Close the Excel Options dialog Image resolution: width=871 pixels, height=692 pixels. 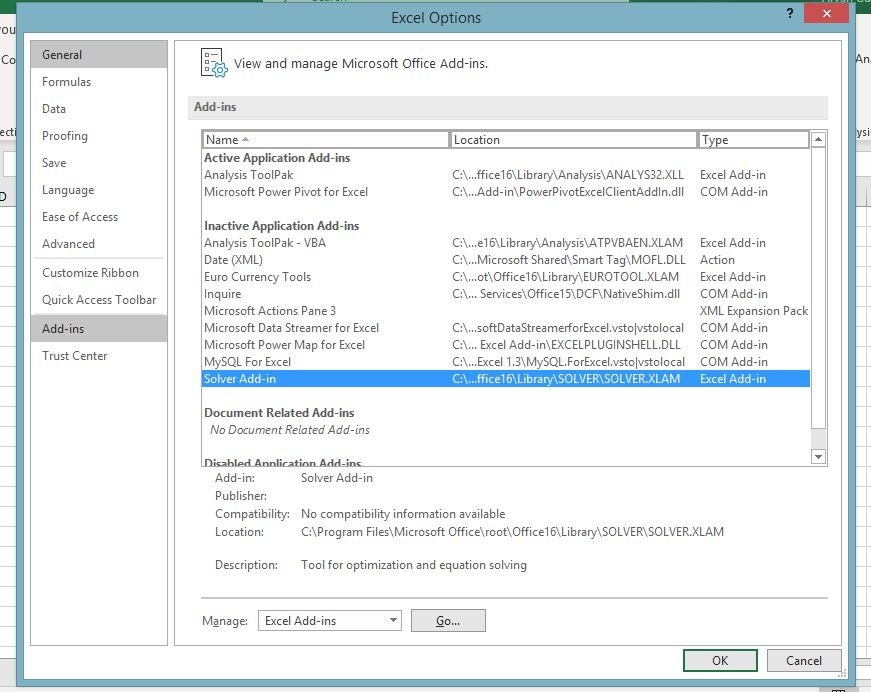(x=826, y=14)
